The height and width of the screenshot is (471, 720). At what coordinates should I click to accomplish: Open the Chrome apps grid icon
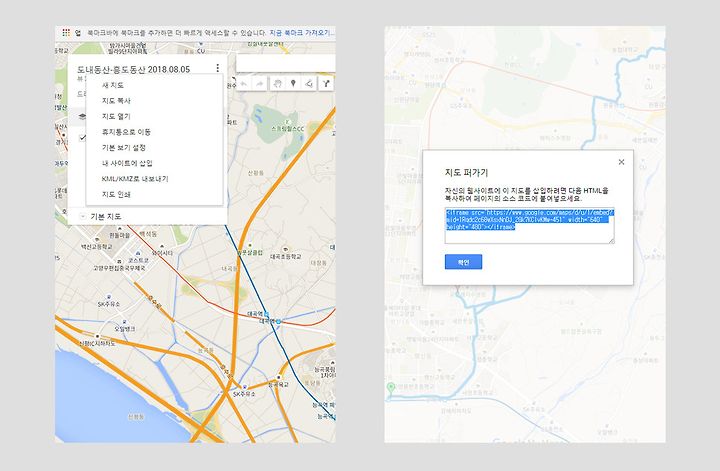pos(66,33)
